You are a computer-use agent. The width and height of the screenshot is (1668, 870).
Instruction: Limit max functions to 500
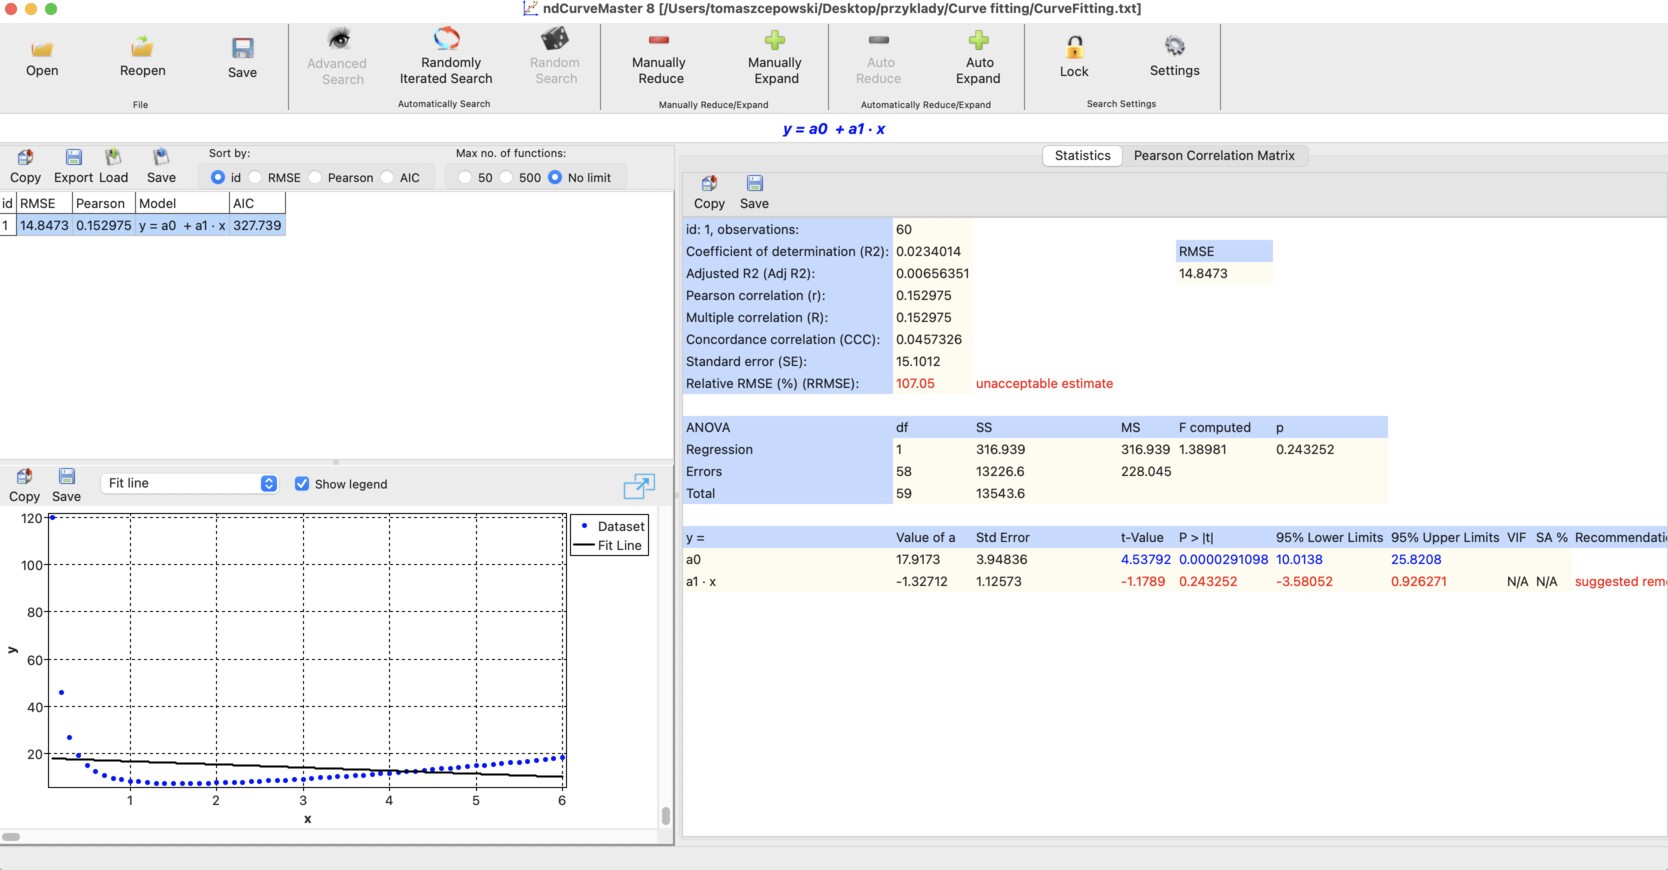(507, 178)
